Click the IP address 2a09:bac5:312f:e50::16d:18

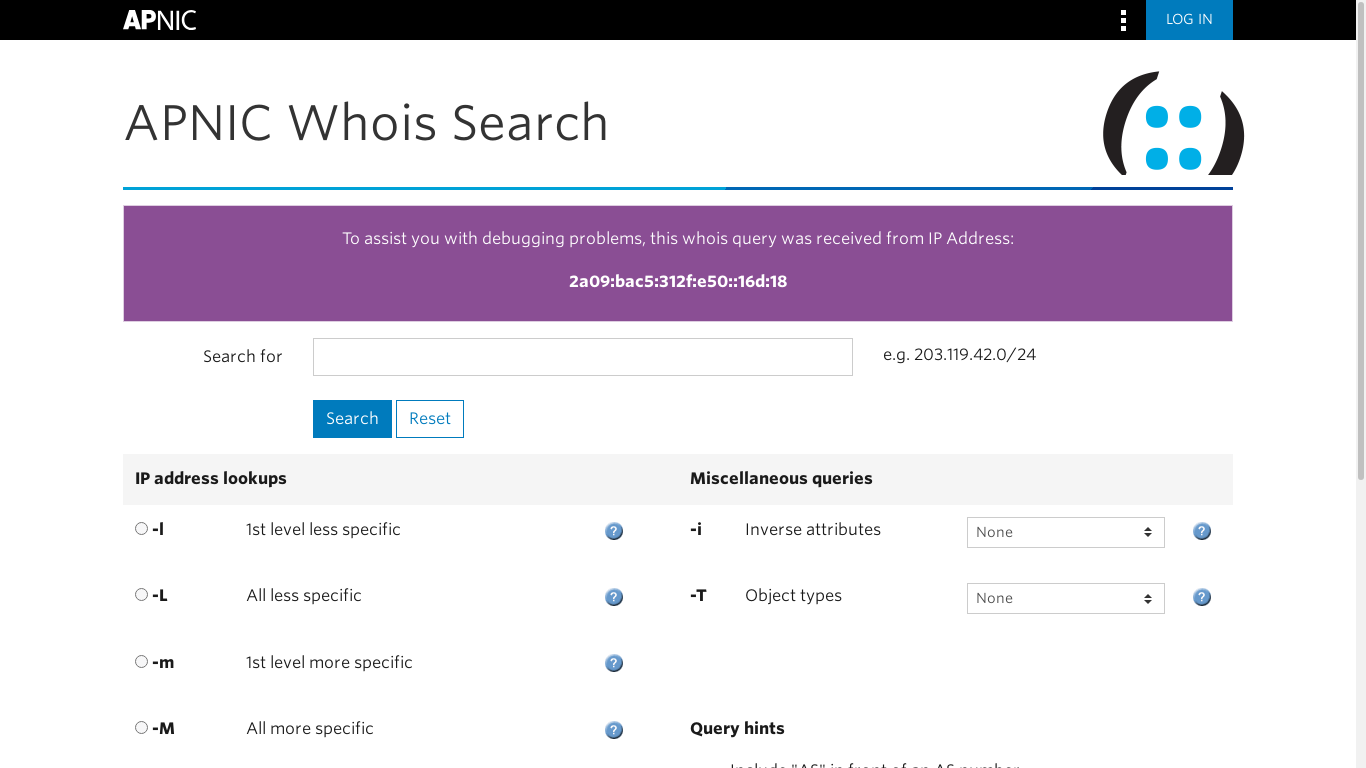point(678,282)
